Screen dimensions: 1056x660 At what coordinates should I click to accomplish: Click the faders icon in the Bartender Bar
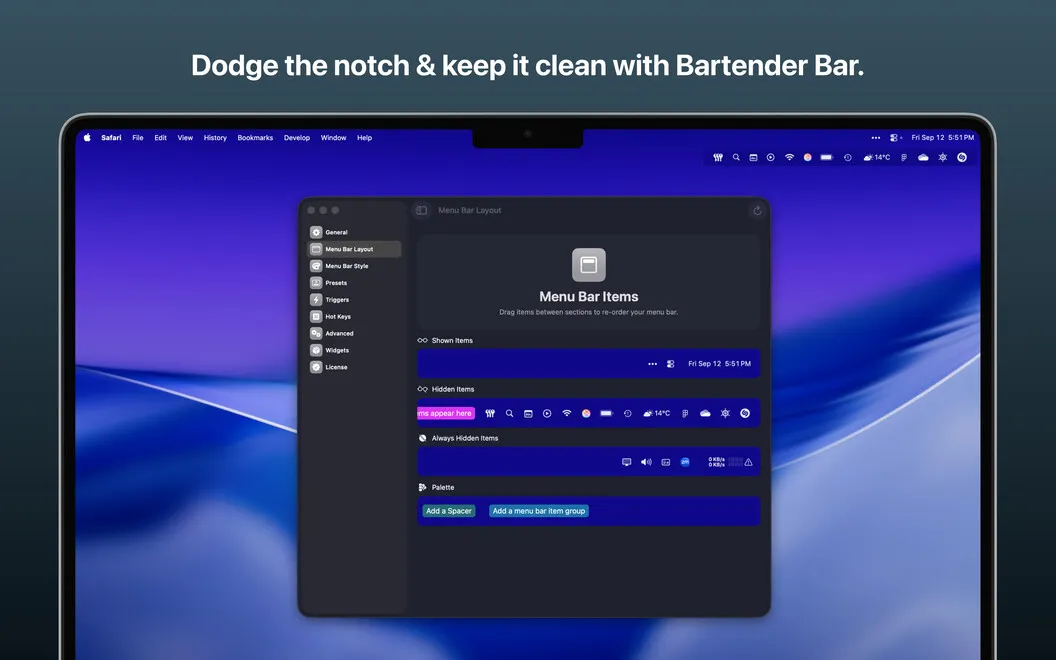coord(718,158)
